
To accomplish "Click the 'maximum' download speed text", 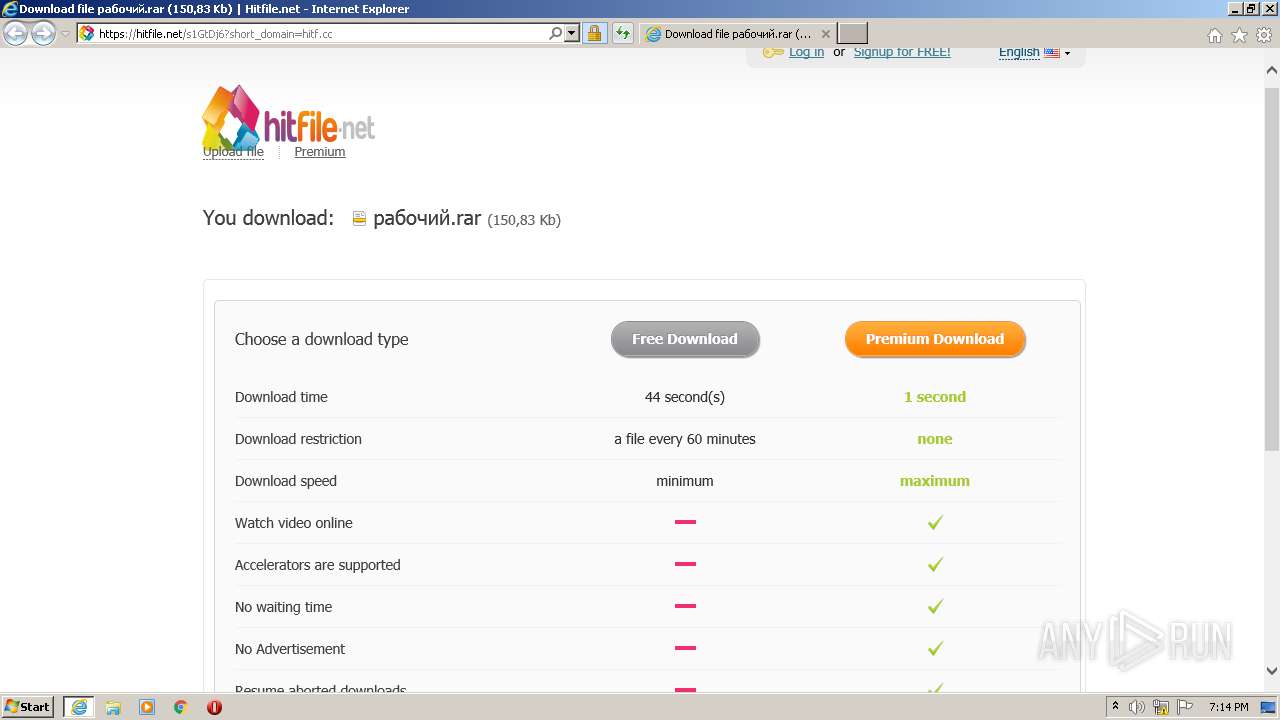I will [x=935, y=481].
